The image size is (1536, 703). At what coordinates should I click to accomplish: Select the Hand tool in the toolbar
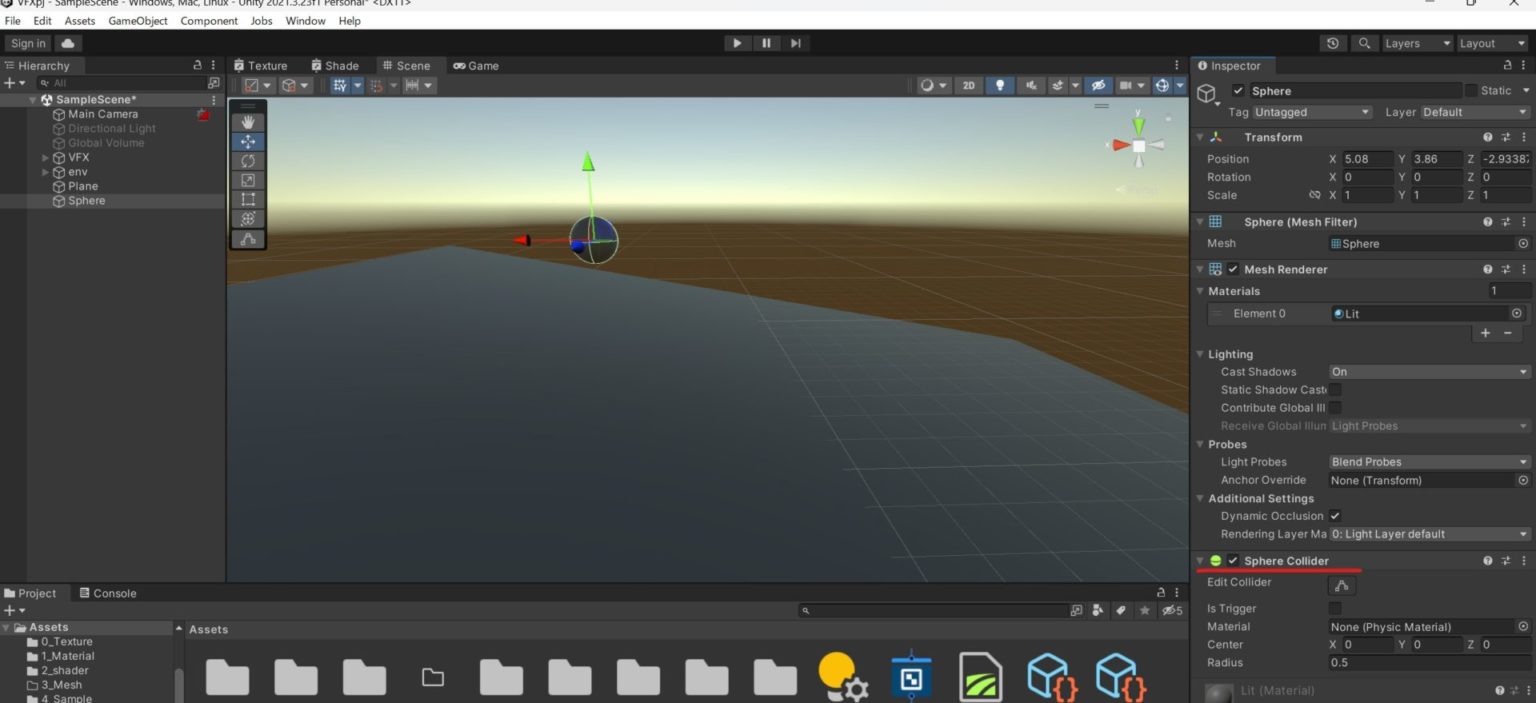247,121
